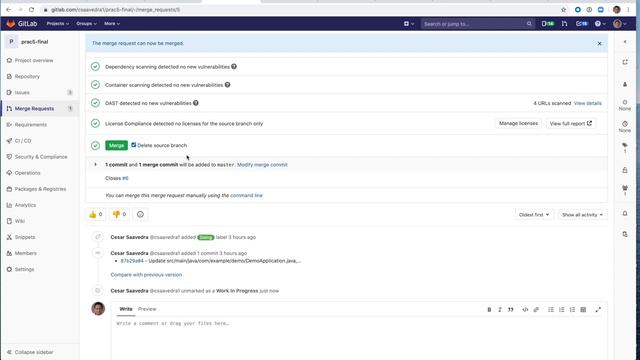Insert code in comment editor
The image size is (640, 360).
point(525,310)
